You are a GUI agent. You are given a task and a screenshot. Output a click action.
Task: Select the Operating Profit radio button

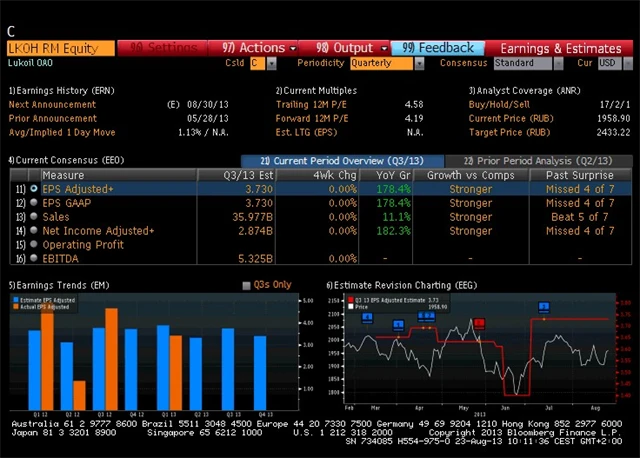(34, 244)
